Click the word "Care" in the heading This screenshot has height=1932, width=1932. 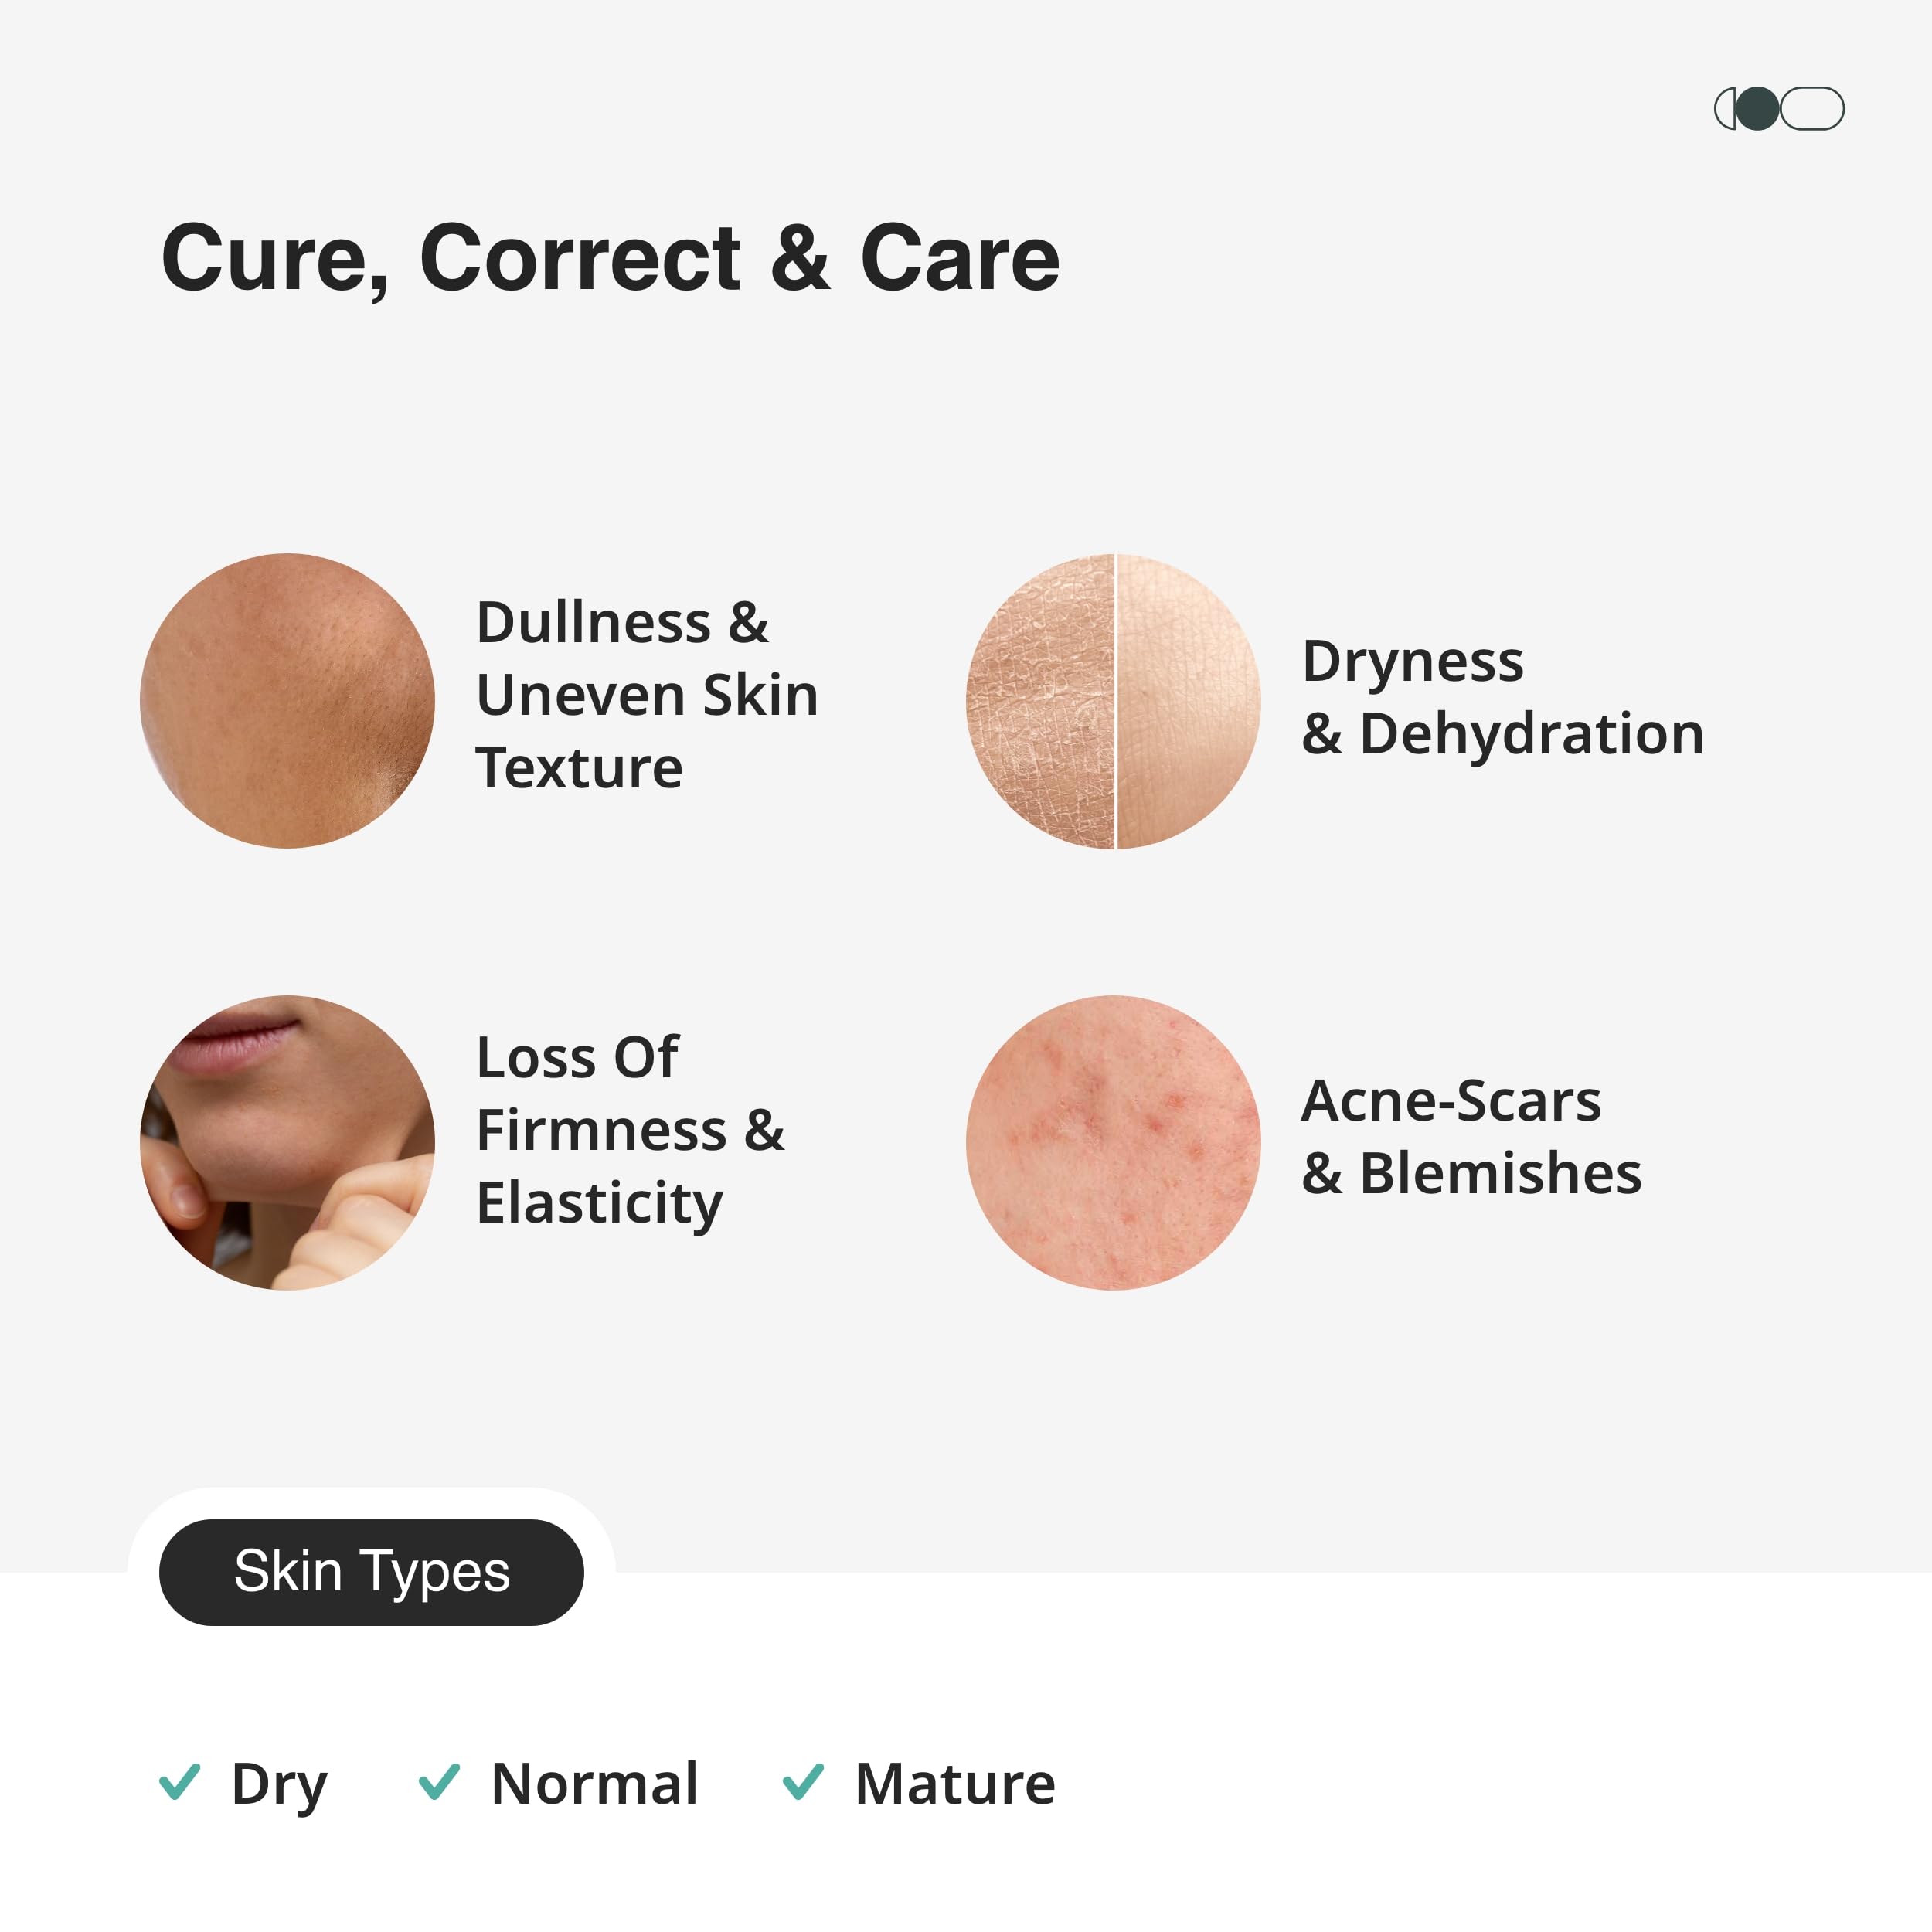(x=959, y=258)
